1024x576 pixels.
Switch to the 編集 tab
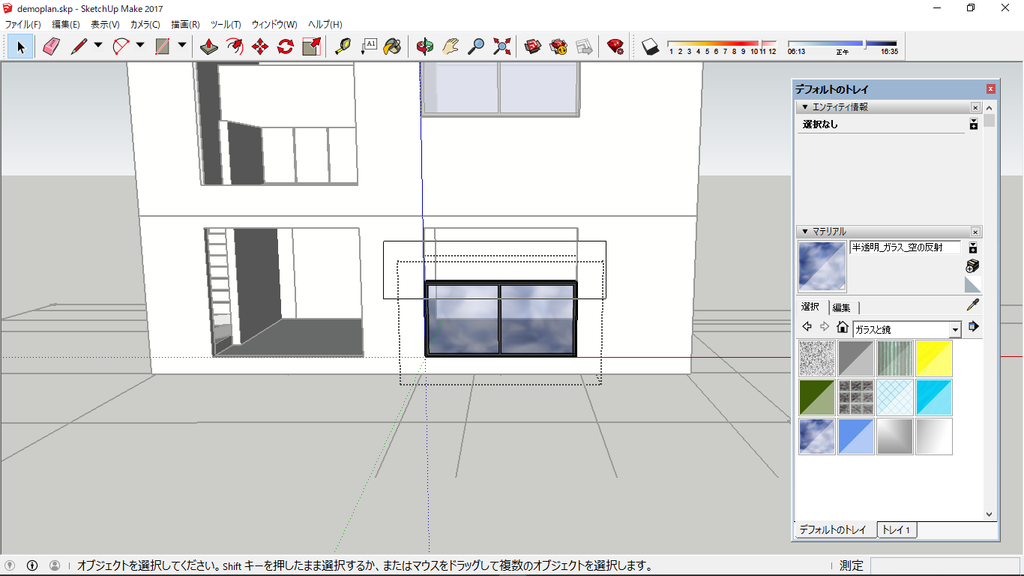pos(842,308)
